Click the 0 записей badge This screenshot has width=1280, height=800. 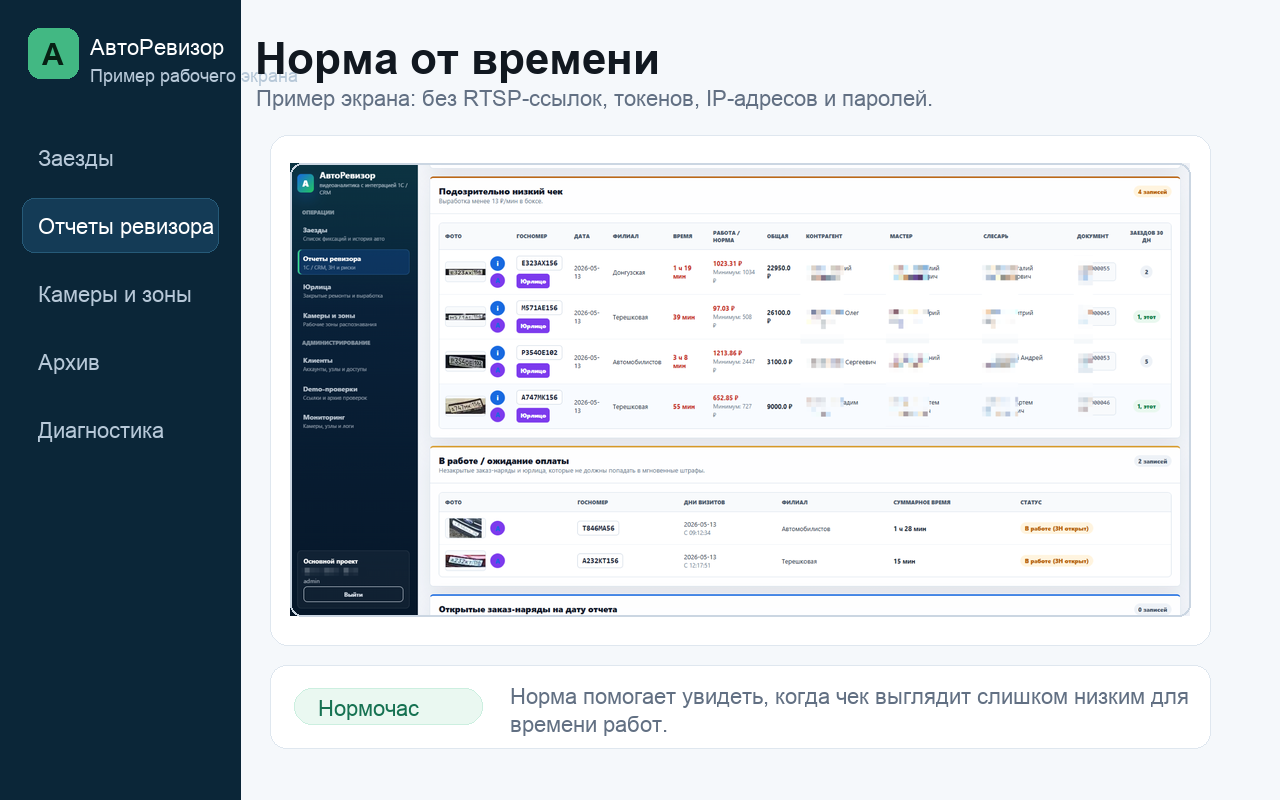click(1152, 609)
